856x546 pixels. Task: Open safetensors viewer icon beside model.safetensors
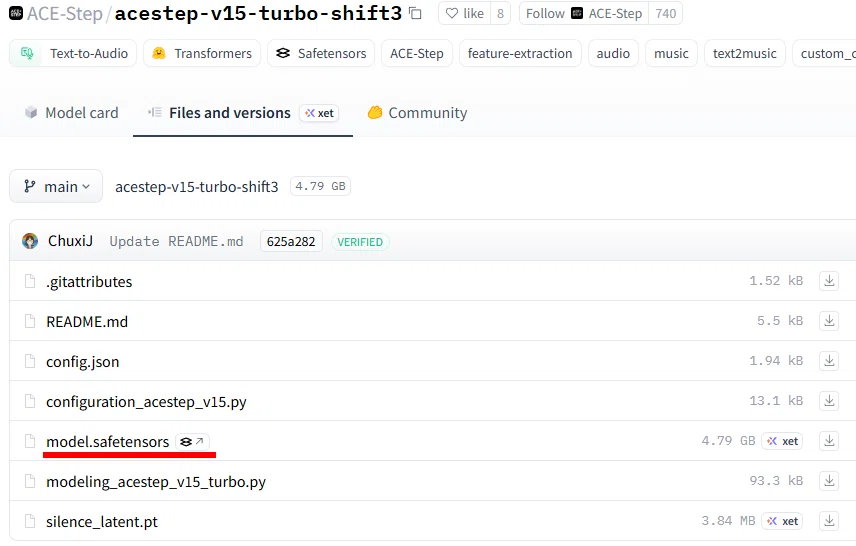tap(192, 442)
